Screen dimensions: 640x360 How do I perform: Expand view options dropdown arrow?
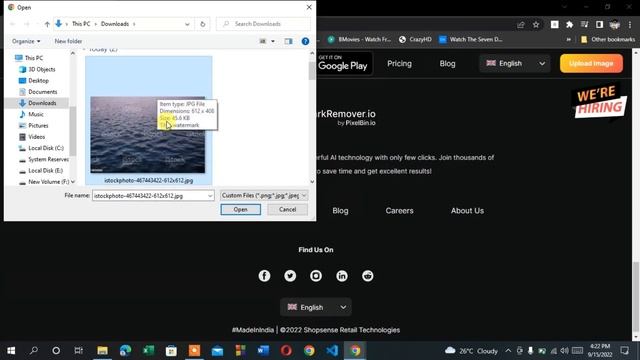click(x=273, y=41)
